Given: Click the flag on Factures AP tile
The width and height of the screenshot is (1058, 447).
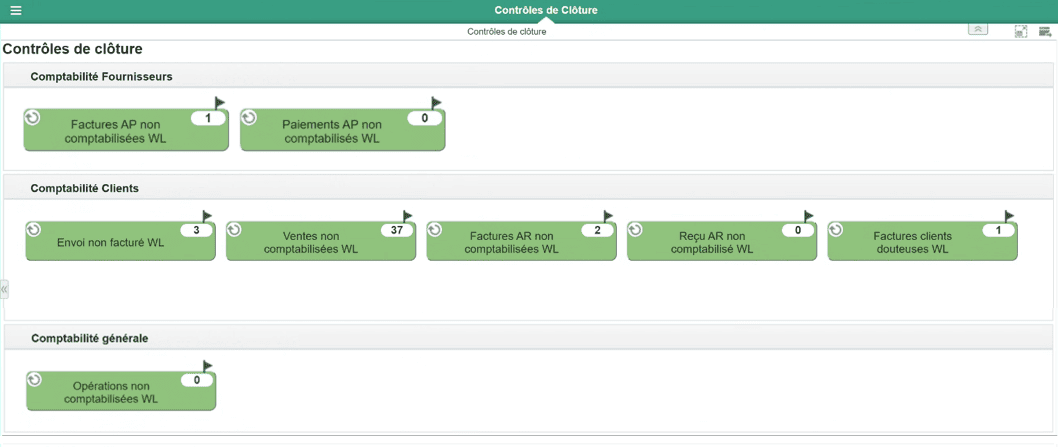Looking at the screenshot, I should pyautogui.click(x=219, y=103).
